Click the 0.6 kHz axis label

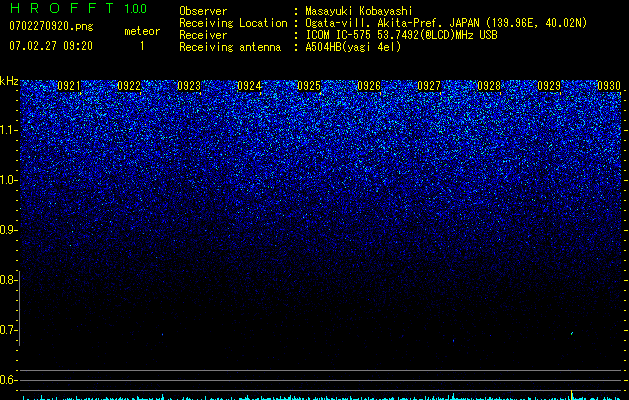[x=9, y=380]
